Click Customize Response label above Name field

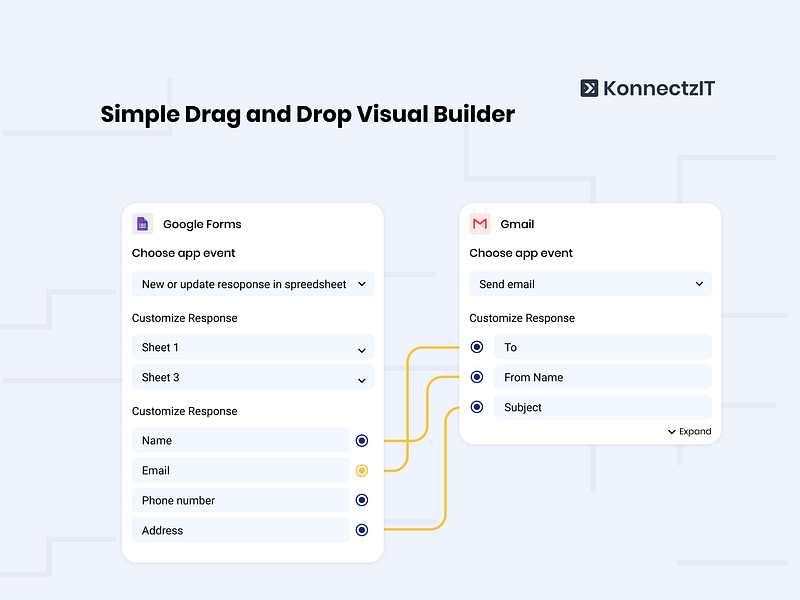pos(184,411)
